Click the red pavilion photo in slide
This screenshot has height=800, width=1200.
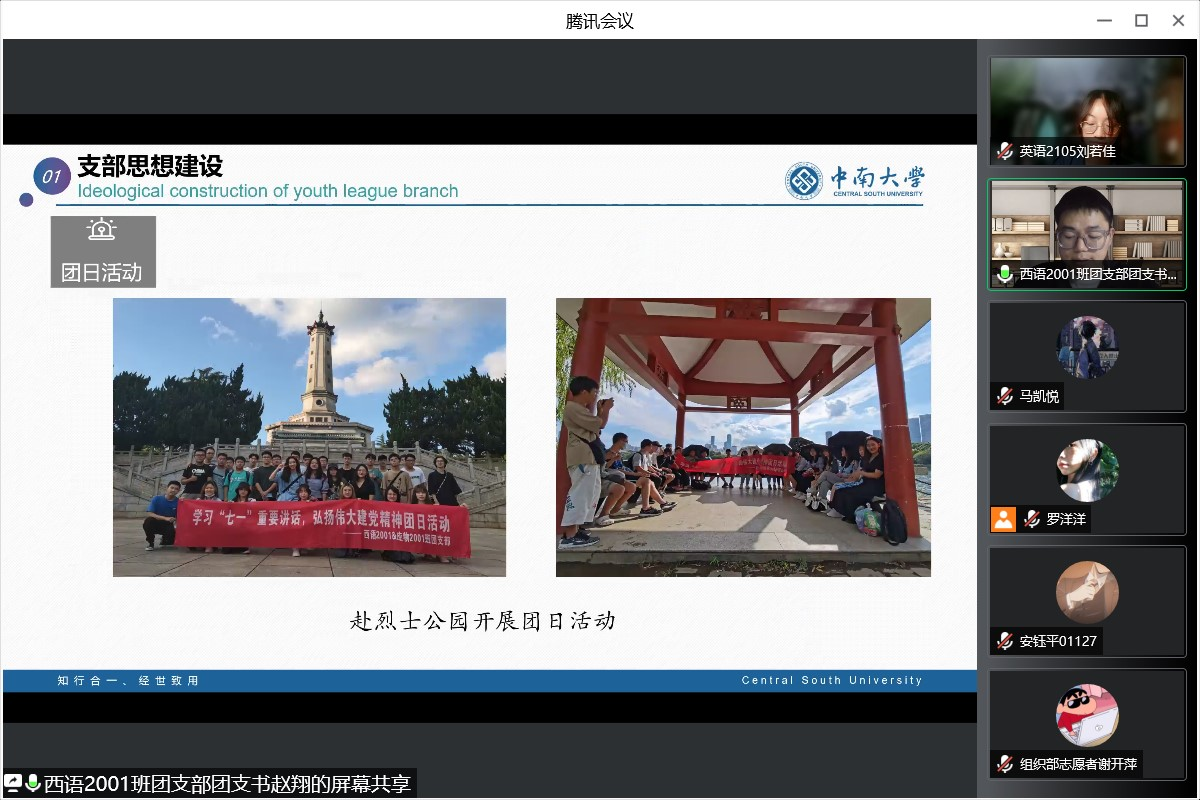click(743, 437)
